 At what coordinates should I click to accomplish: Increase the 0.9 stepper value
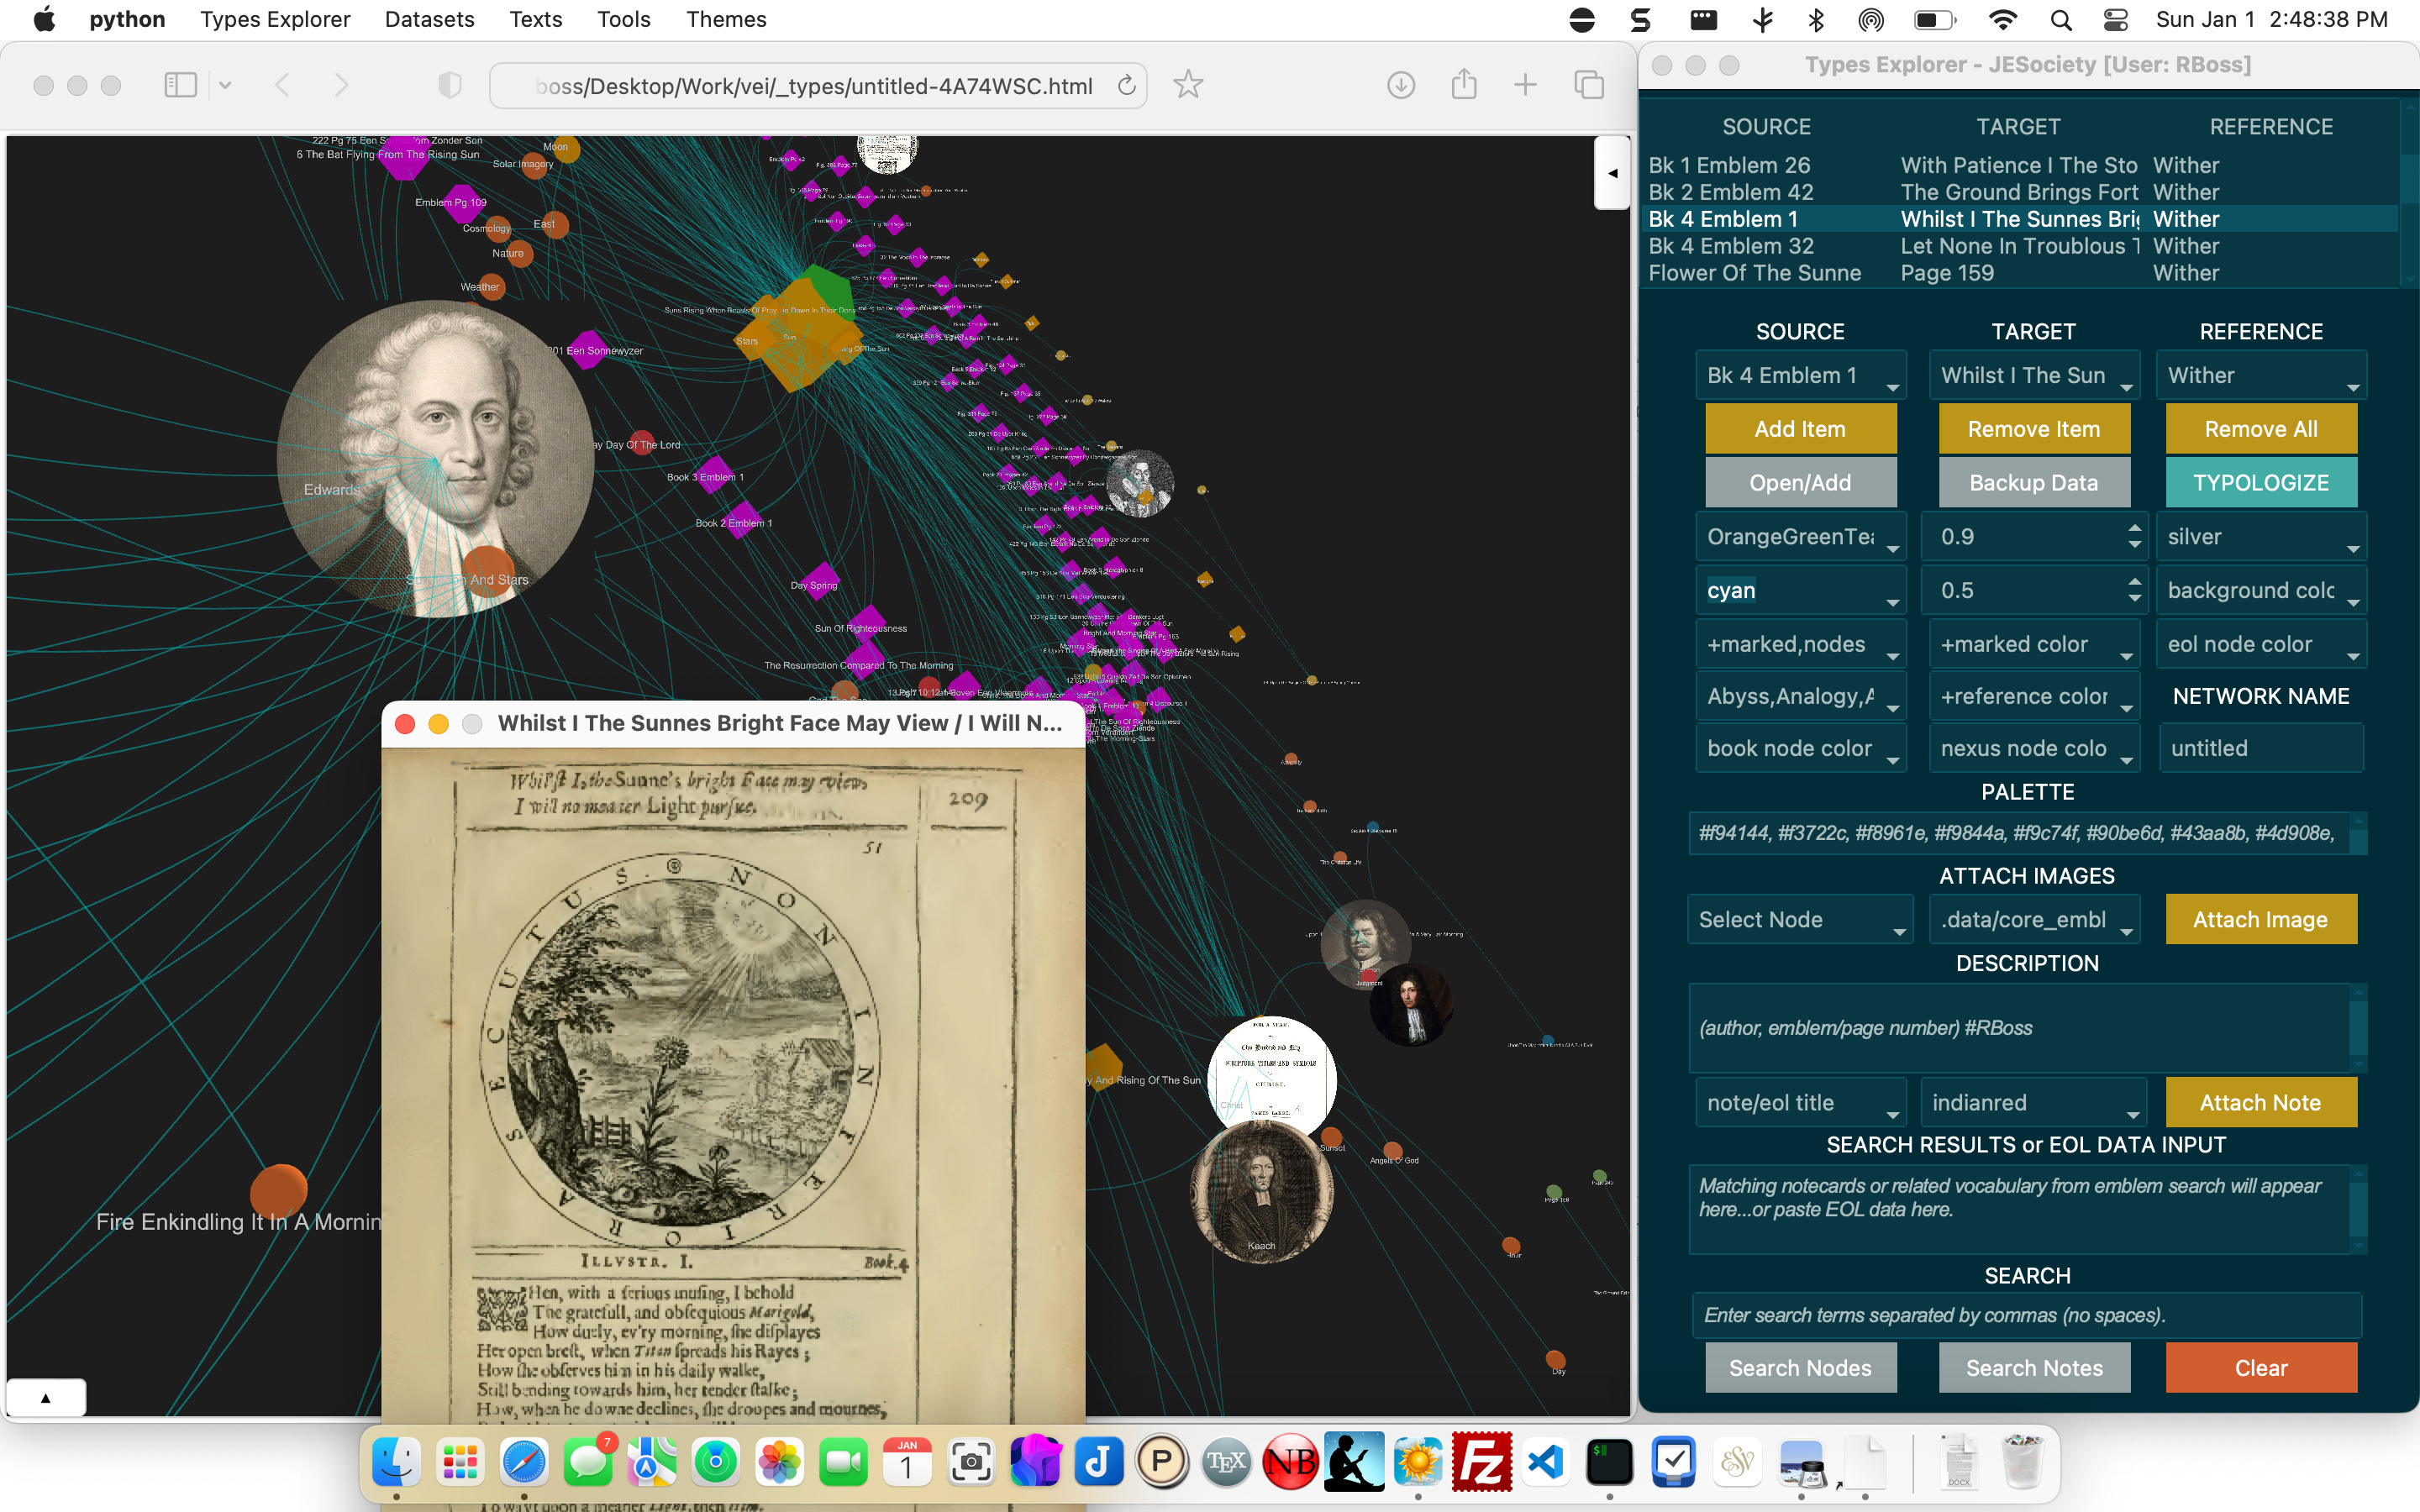(x=2134, y=528)
